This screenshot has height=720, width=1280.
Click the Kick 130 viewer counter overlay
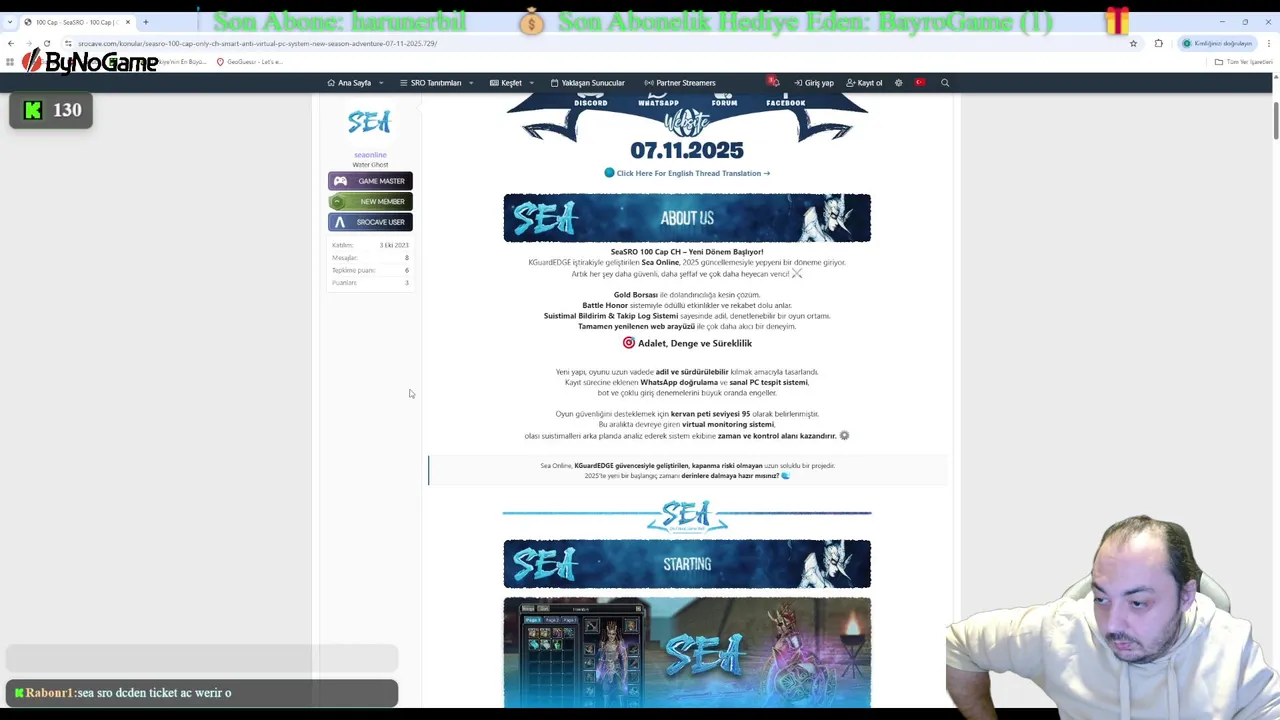pos(51,110)
